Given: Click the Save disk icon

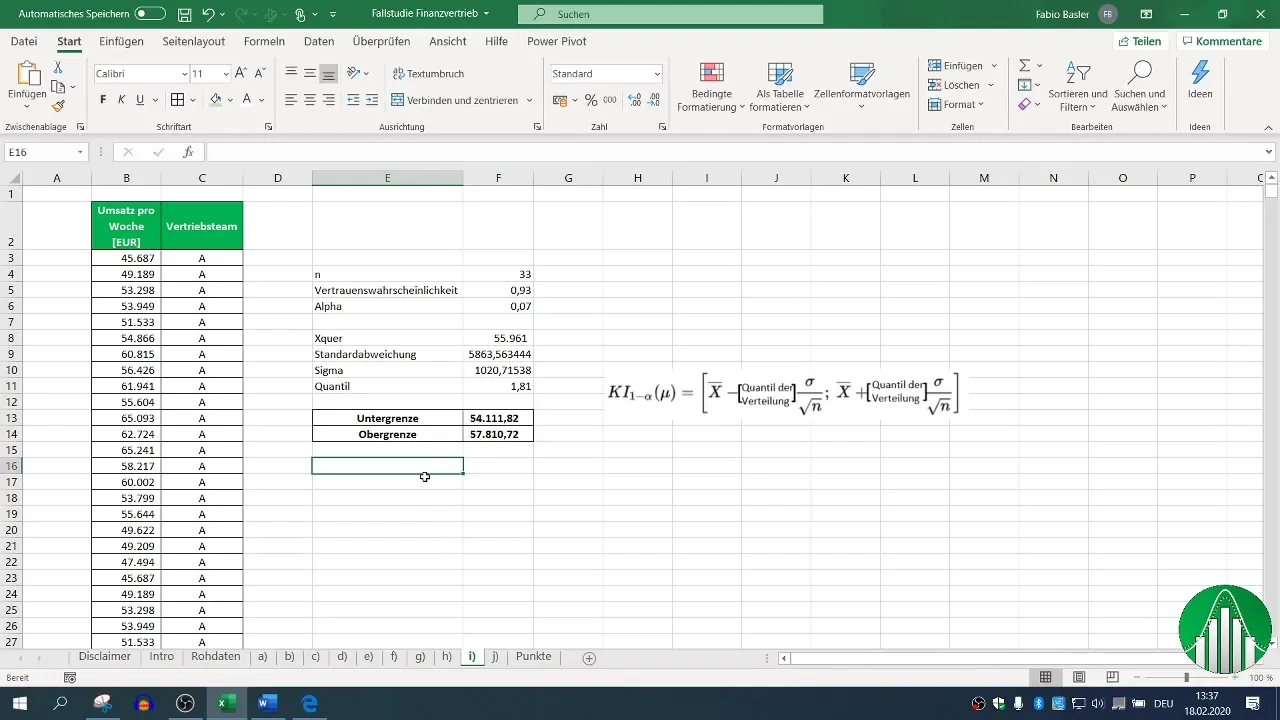Looking at the screenshot, I should click(185, 14).
